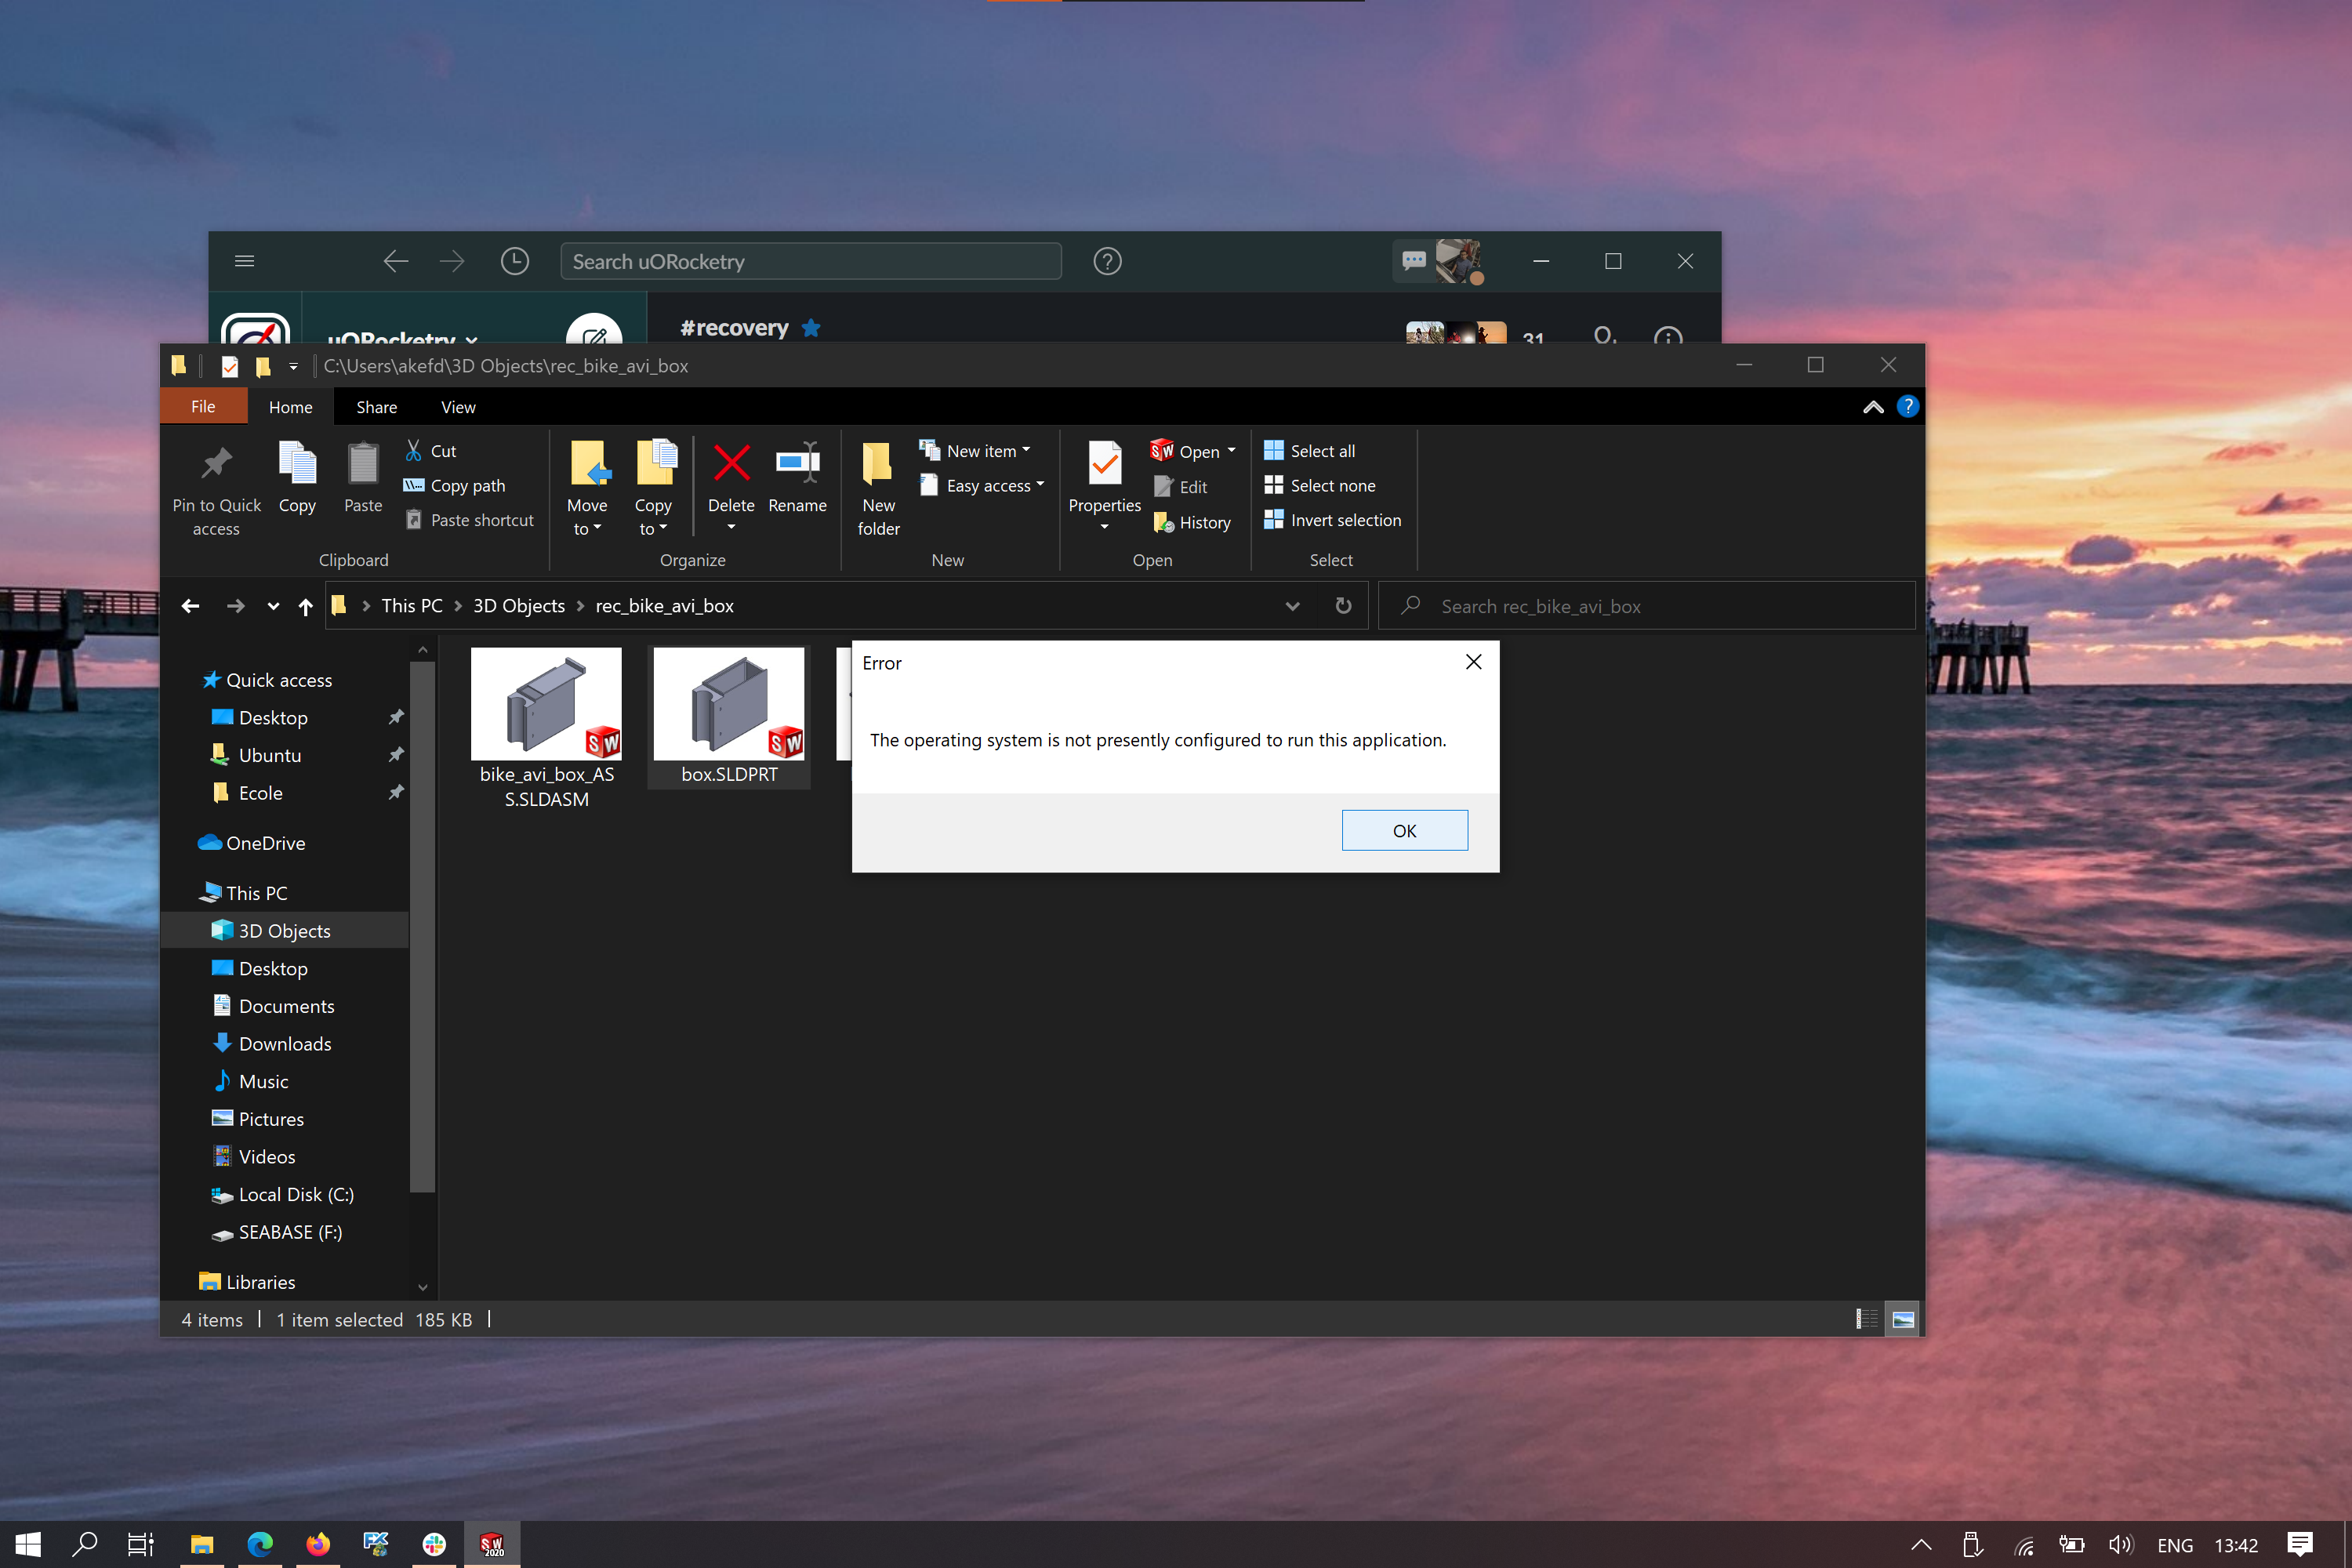Image resolution: width=2352 pixels, height=1568 pixels.
Task: Click the New folder icon
Action: pyautogui.click(x=877, y=464)
